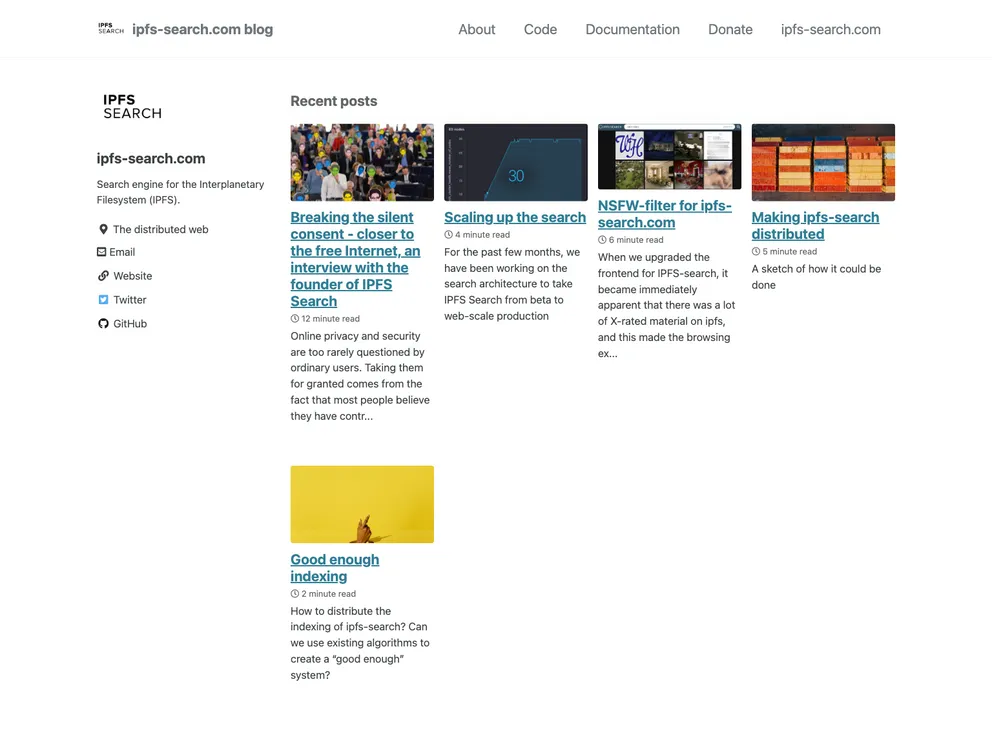Click the chain-link Website icon
Viewport: 992px width, 744px height.
pyautogui.click(x=103, y=276)
